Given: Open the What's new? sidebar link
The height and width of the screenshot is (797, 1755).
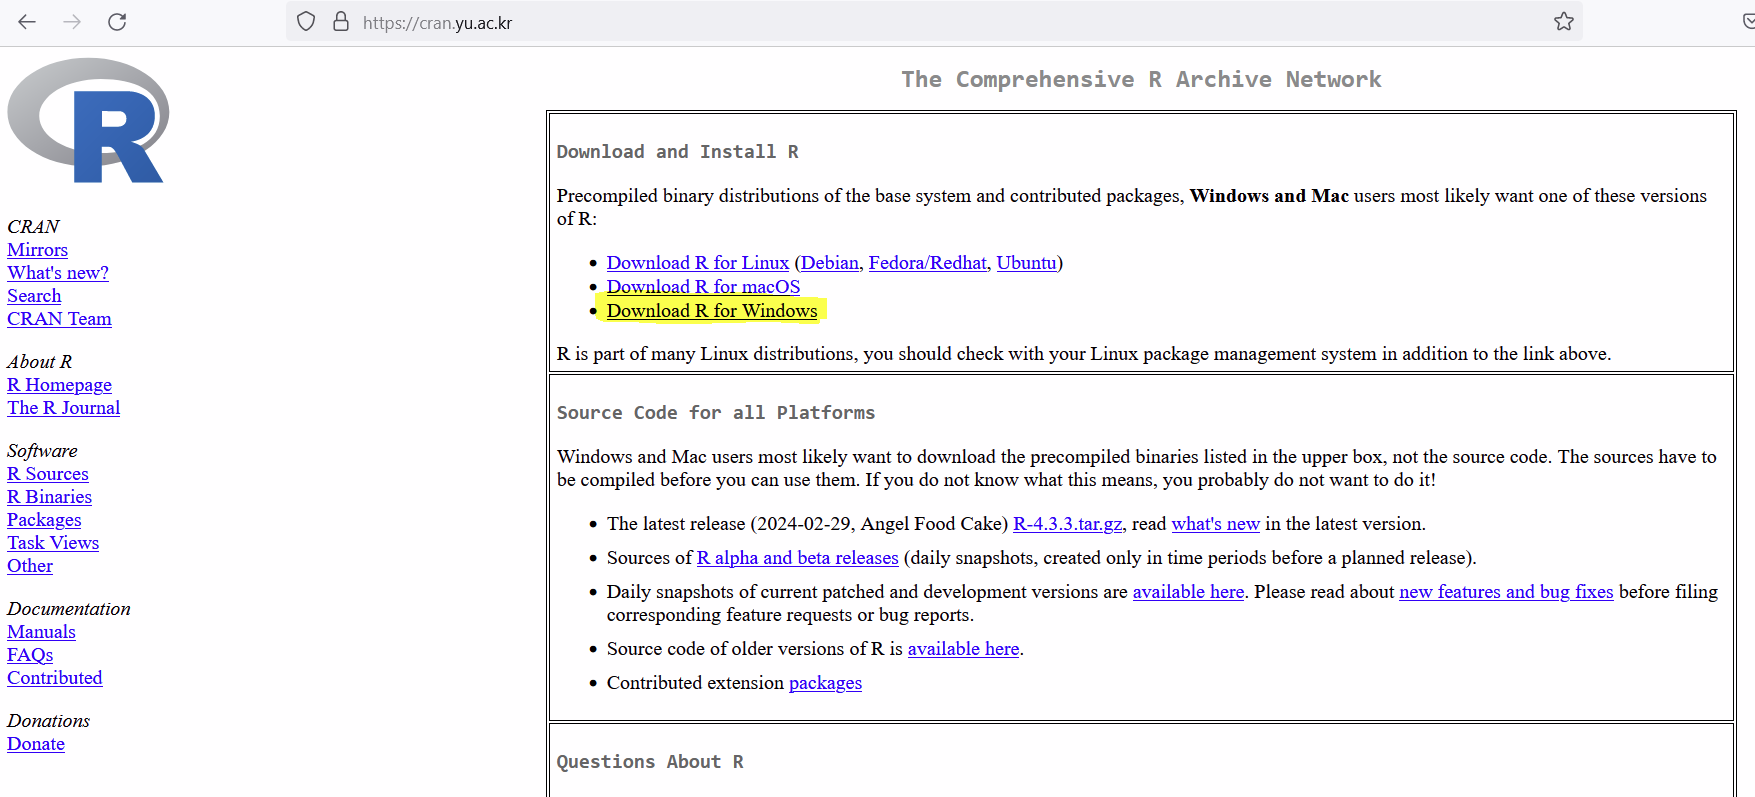Looking at the screenshot, I should coord(58,273).
